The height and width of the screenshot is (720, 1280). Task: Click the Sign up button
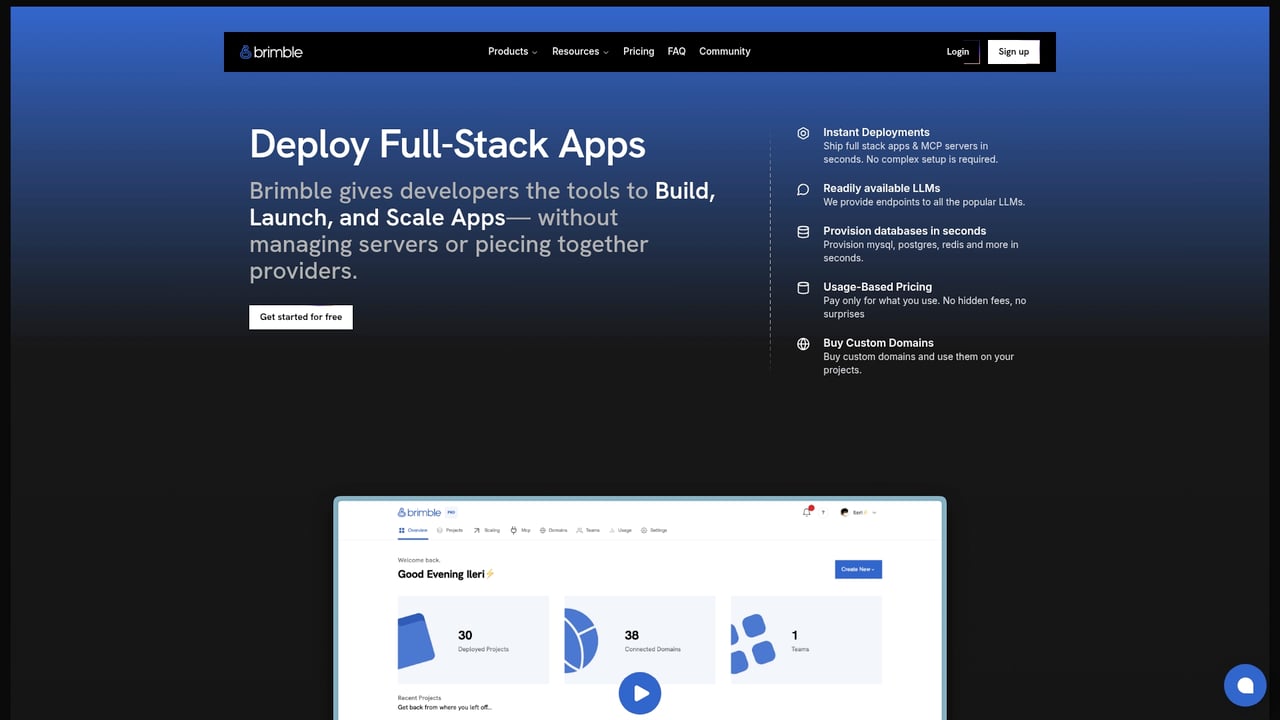[1013, 52]
